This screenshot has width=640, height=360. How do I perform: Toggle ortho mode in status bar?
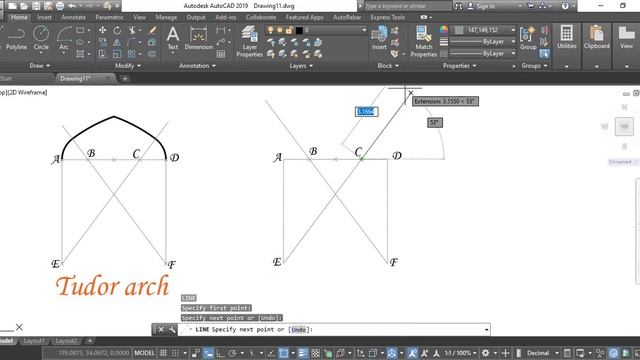click(x=220, y=353)
